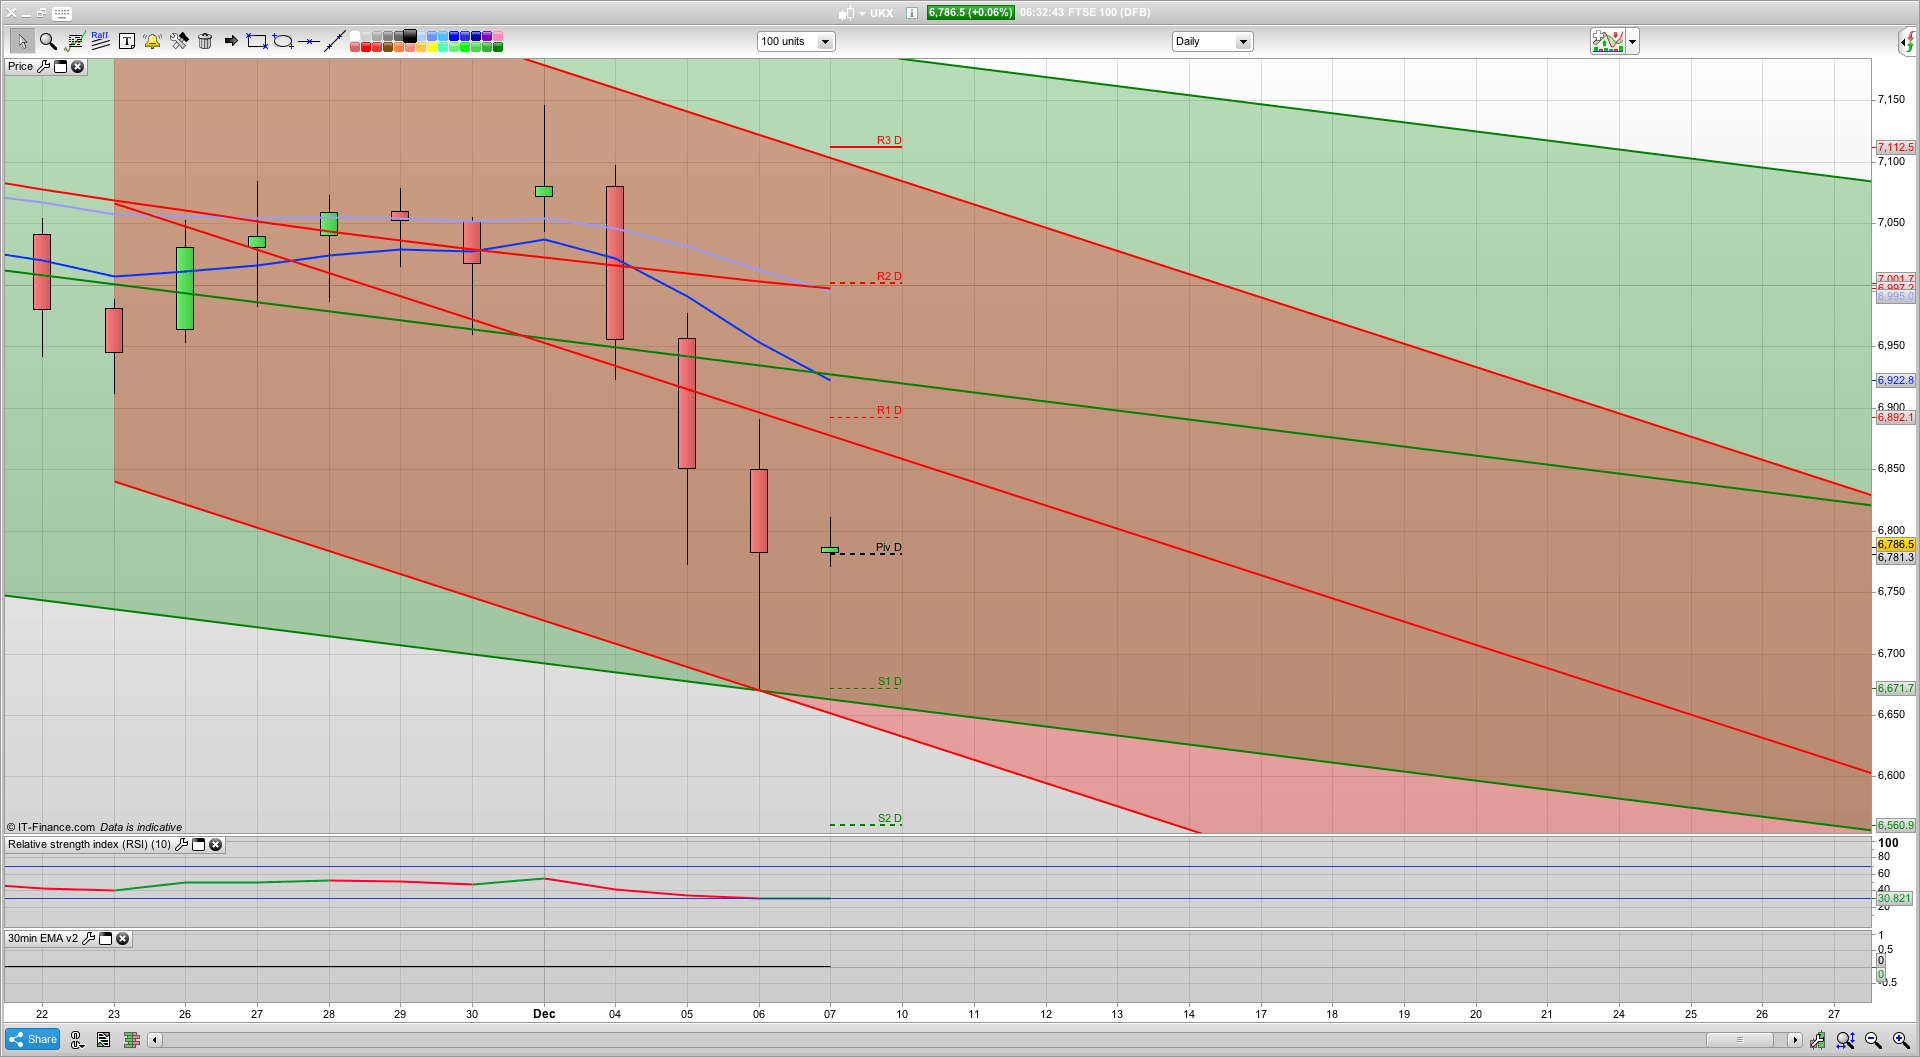
Task: Set a price alert with the bell icon
Action: point(152,41)
